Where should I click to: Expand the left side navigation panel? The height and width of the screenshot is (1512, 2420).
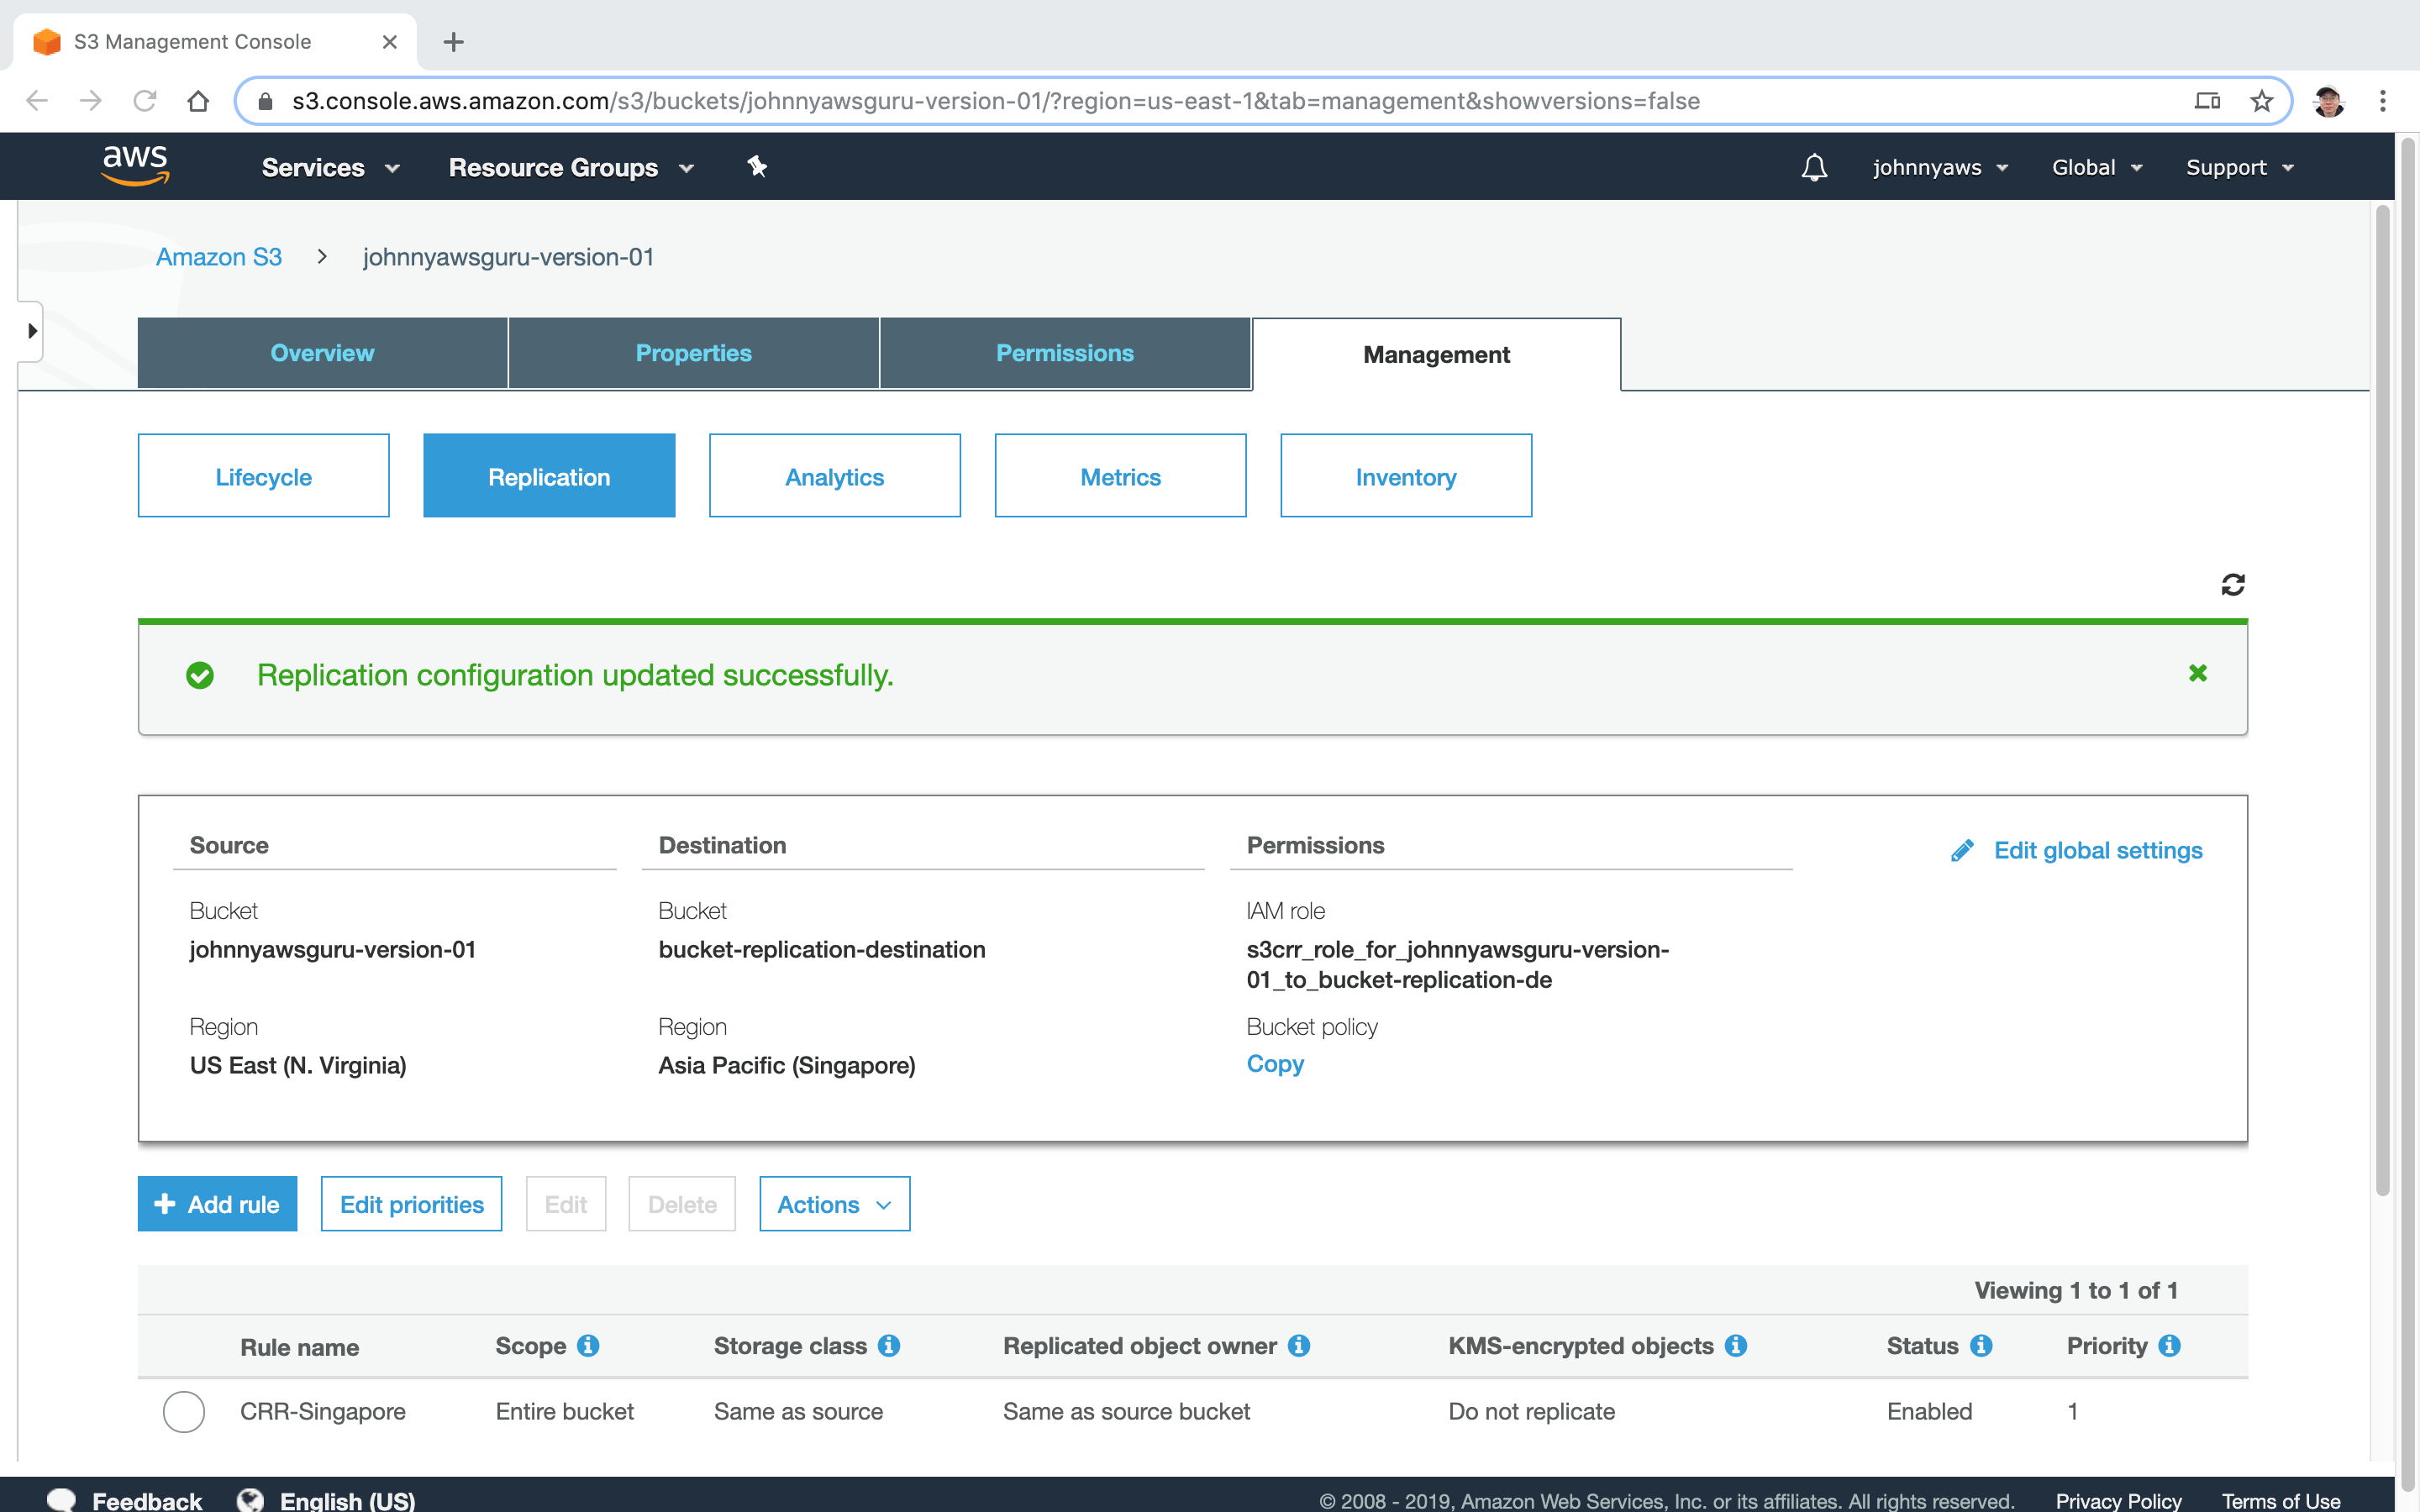click(x=31, y=330)
